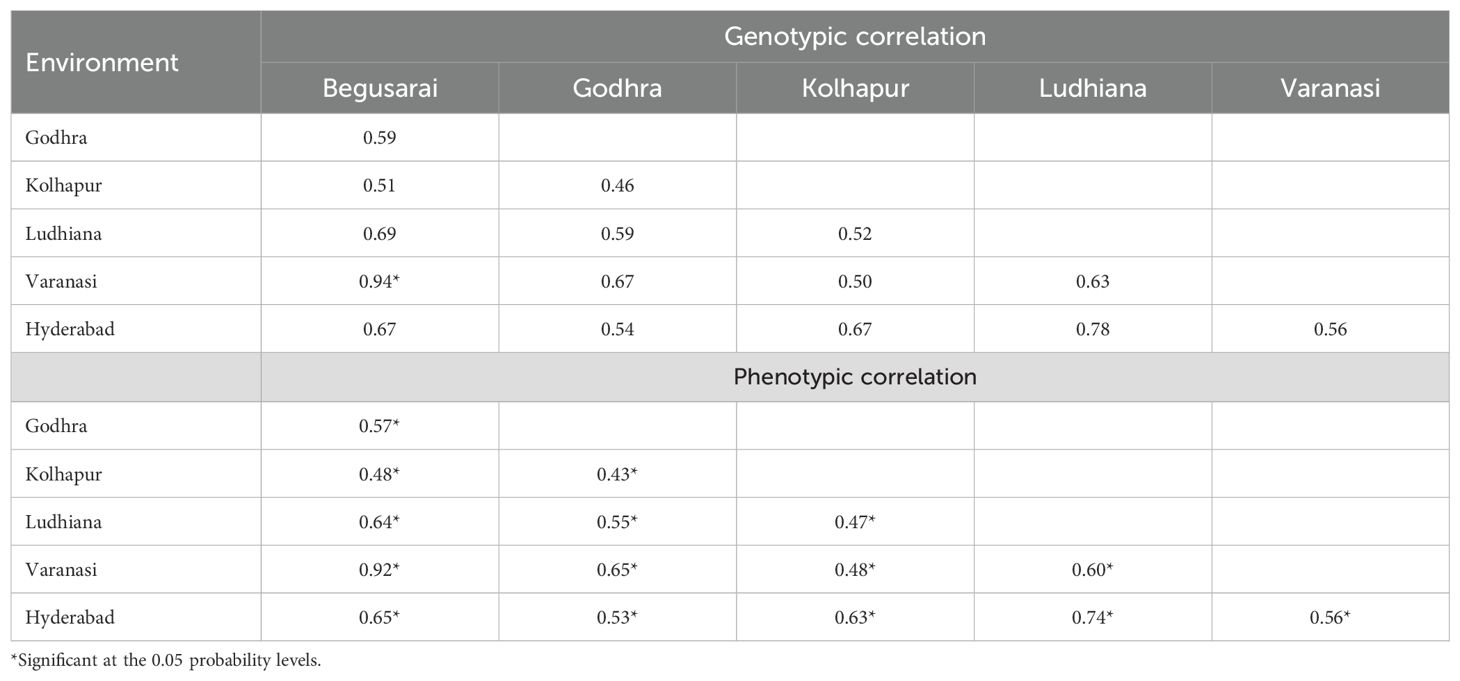Click the 0.94* genotypic correlation value
The width and height of the screenshot is (1460, 681).
pyautogui.click(x=380, y=282)
